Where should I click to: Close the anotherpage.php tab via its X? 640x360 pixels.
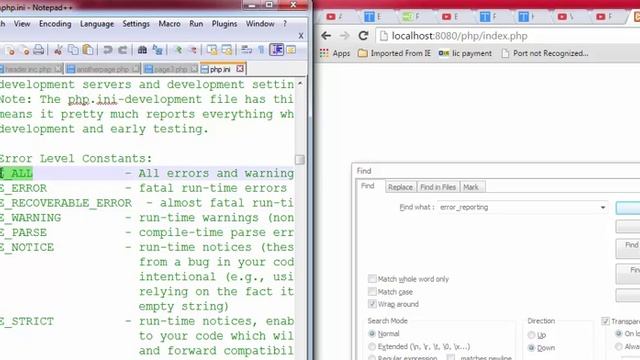click(x=136, y=69)
